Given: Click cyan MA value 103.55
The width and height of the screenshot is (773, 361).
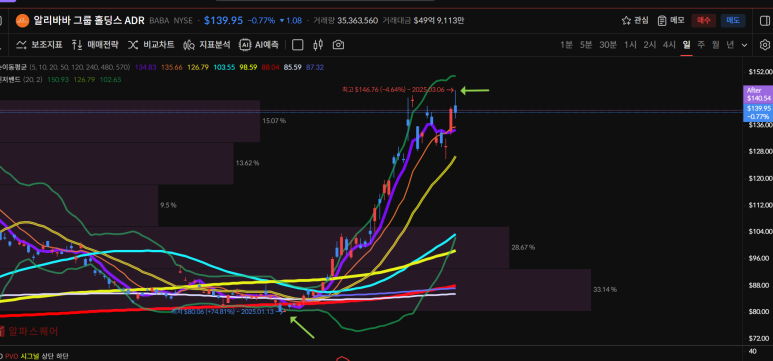Looking at the screenshot, I should pyautogui.click(x=224, y=67).
